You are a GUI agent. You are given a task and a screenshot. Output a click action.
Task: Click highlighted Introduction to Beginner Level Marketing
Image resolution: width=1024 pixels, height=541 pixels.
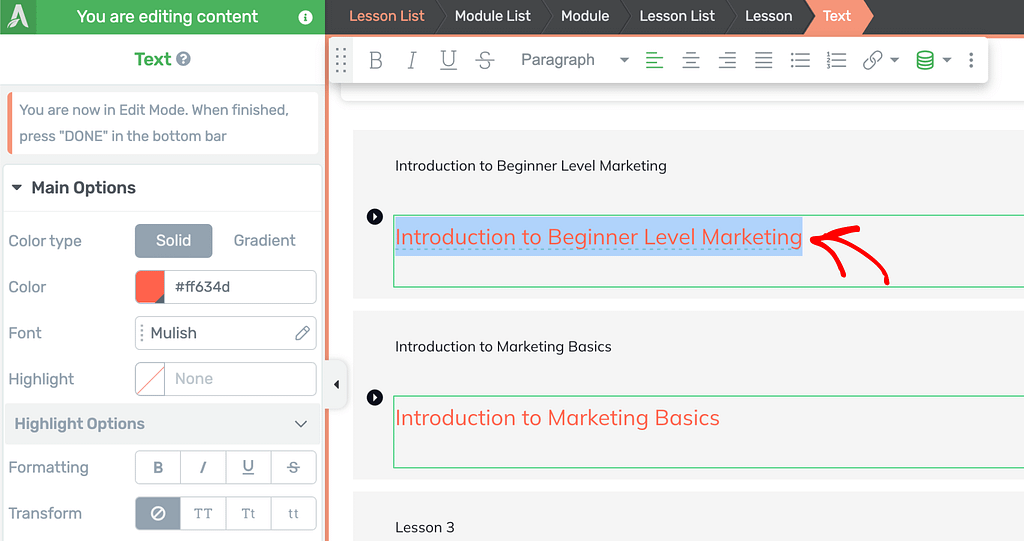(x=599, y=237)
